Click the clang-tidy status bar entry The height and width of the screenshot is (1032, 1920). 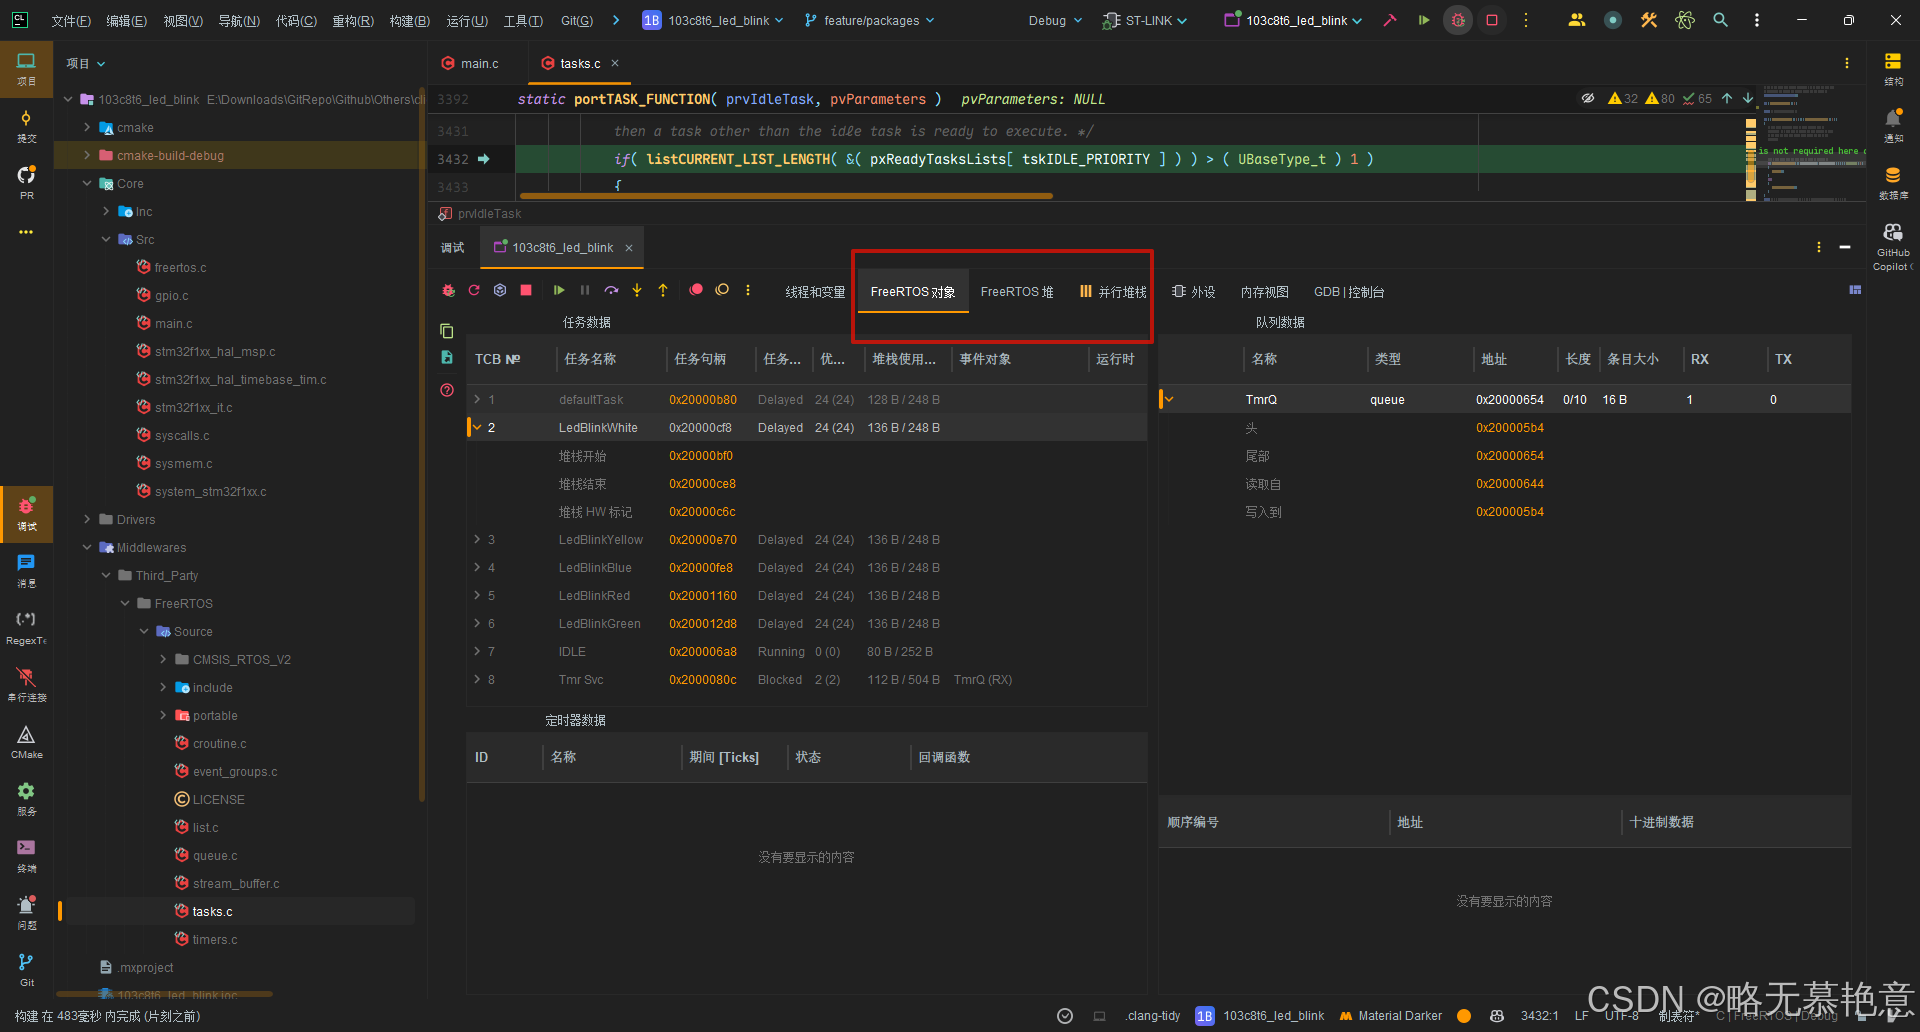[1153, 1015]
